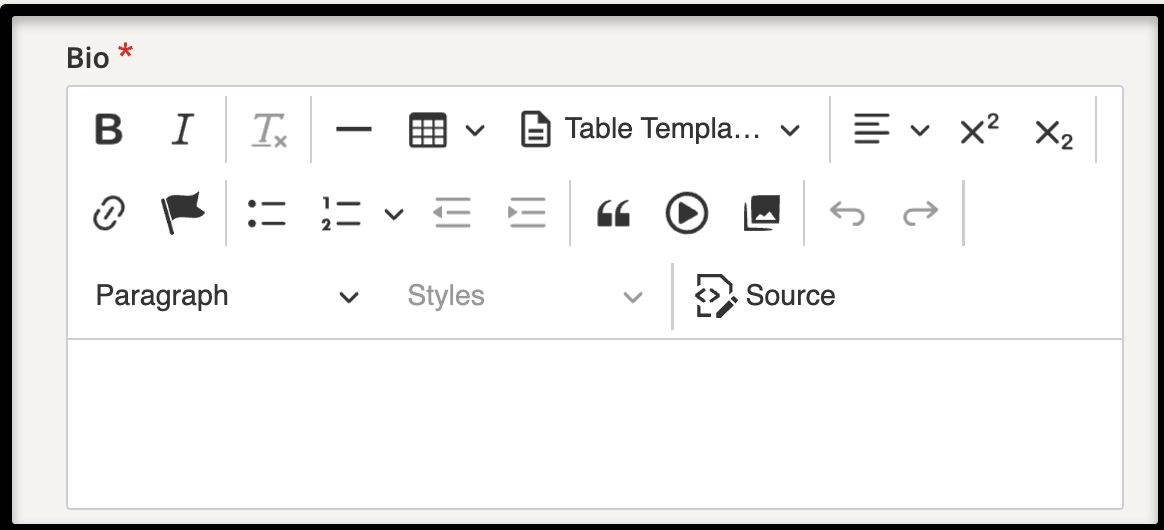Open the Table Templates dropdown
This screenshot has height=530, width=1164.
659,130
